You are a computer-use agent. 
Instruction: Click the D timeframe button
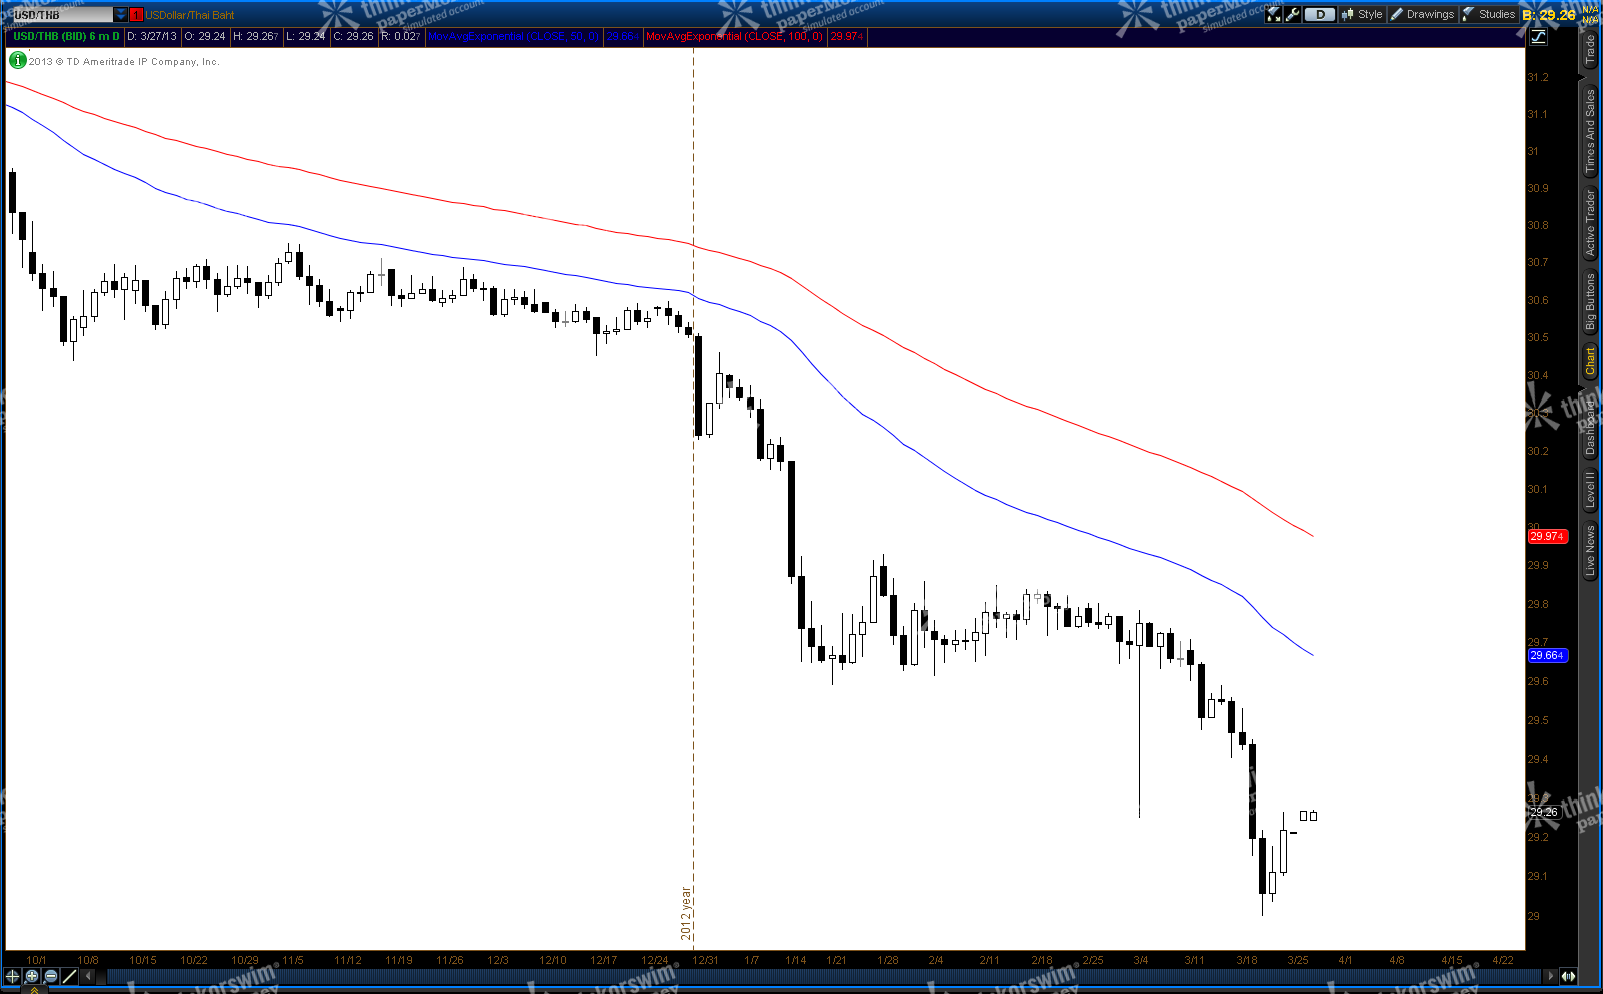click(1320, 14)
